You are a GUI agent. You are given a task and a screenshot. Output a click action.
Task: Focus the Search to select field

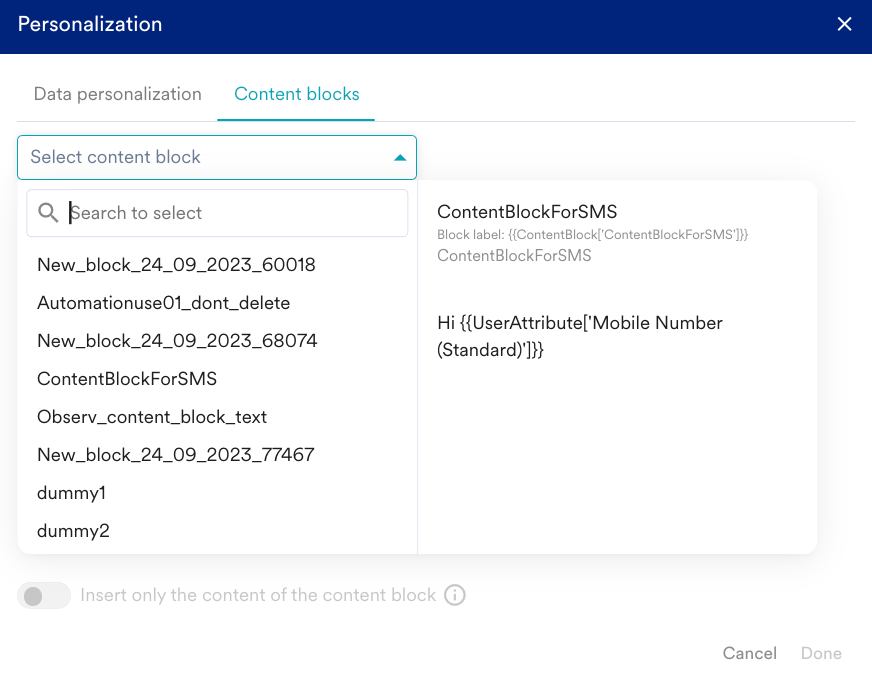[217, 213]
